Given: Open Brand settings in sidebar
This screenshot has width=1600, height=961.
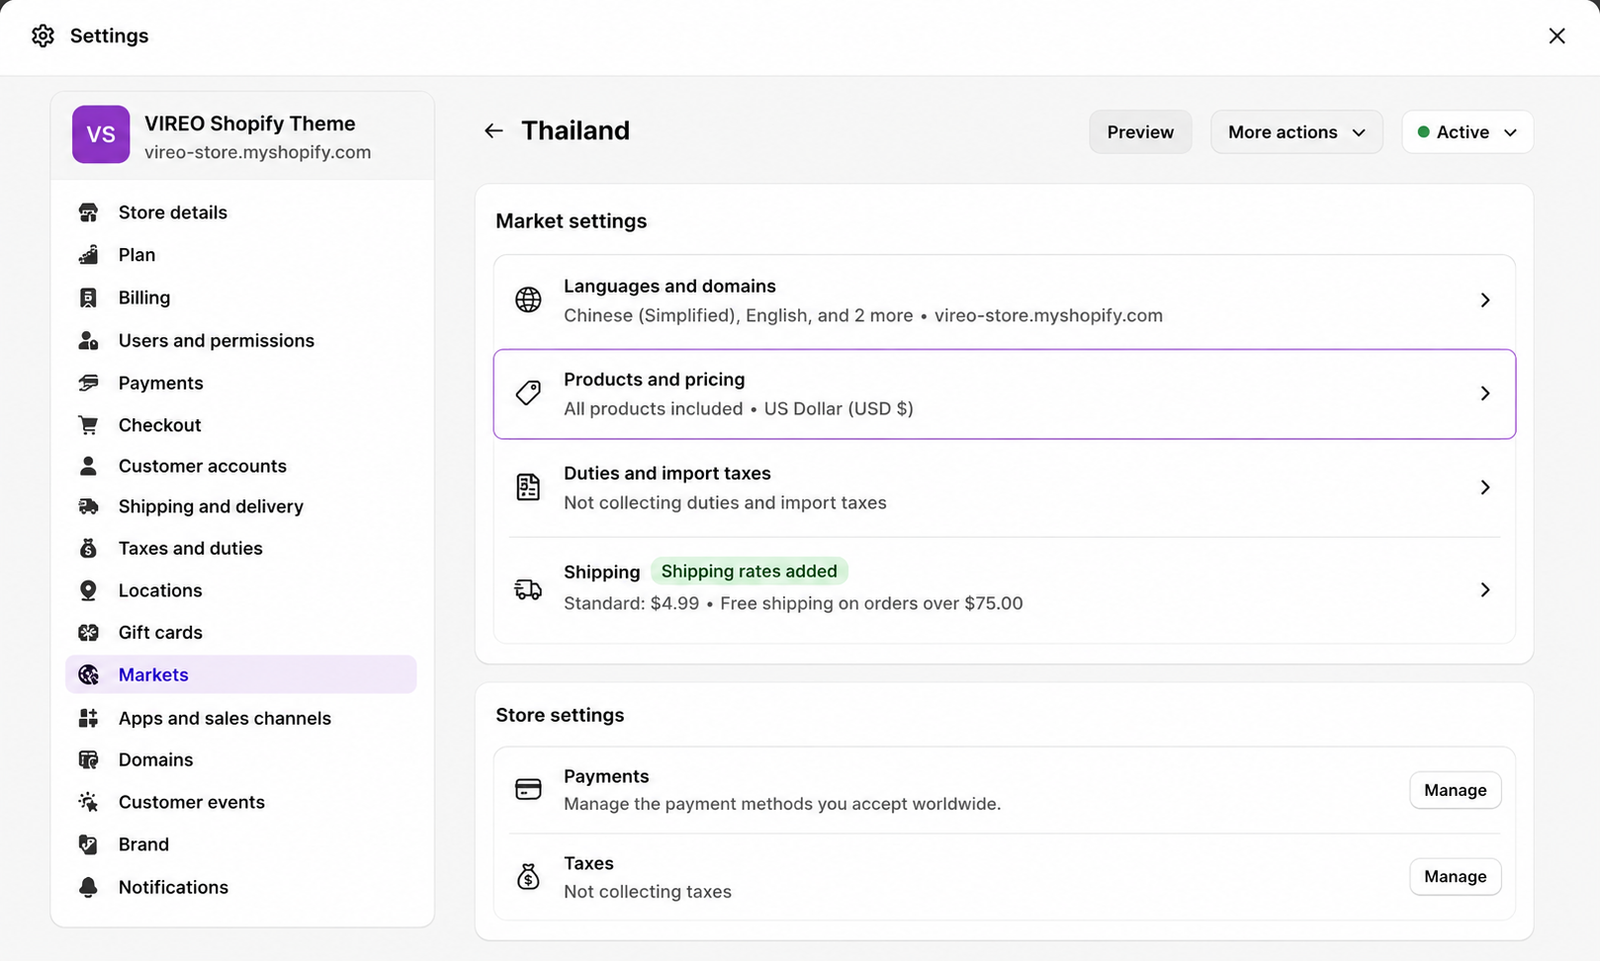Looking at the screenshot, I should [241, 845].
